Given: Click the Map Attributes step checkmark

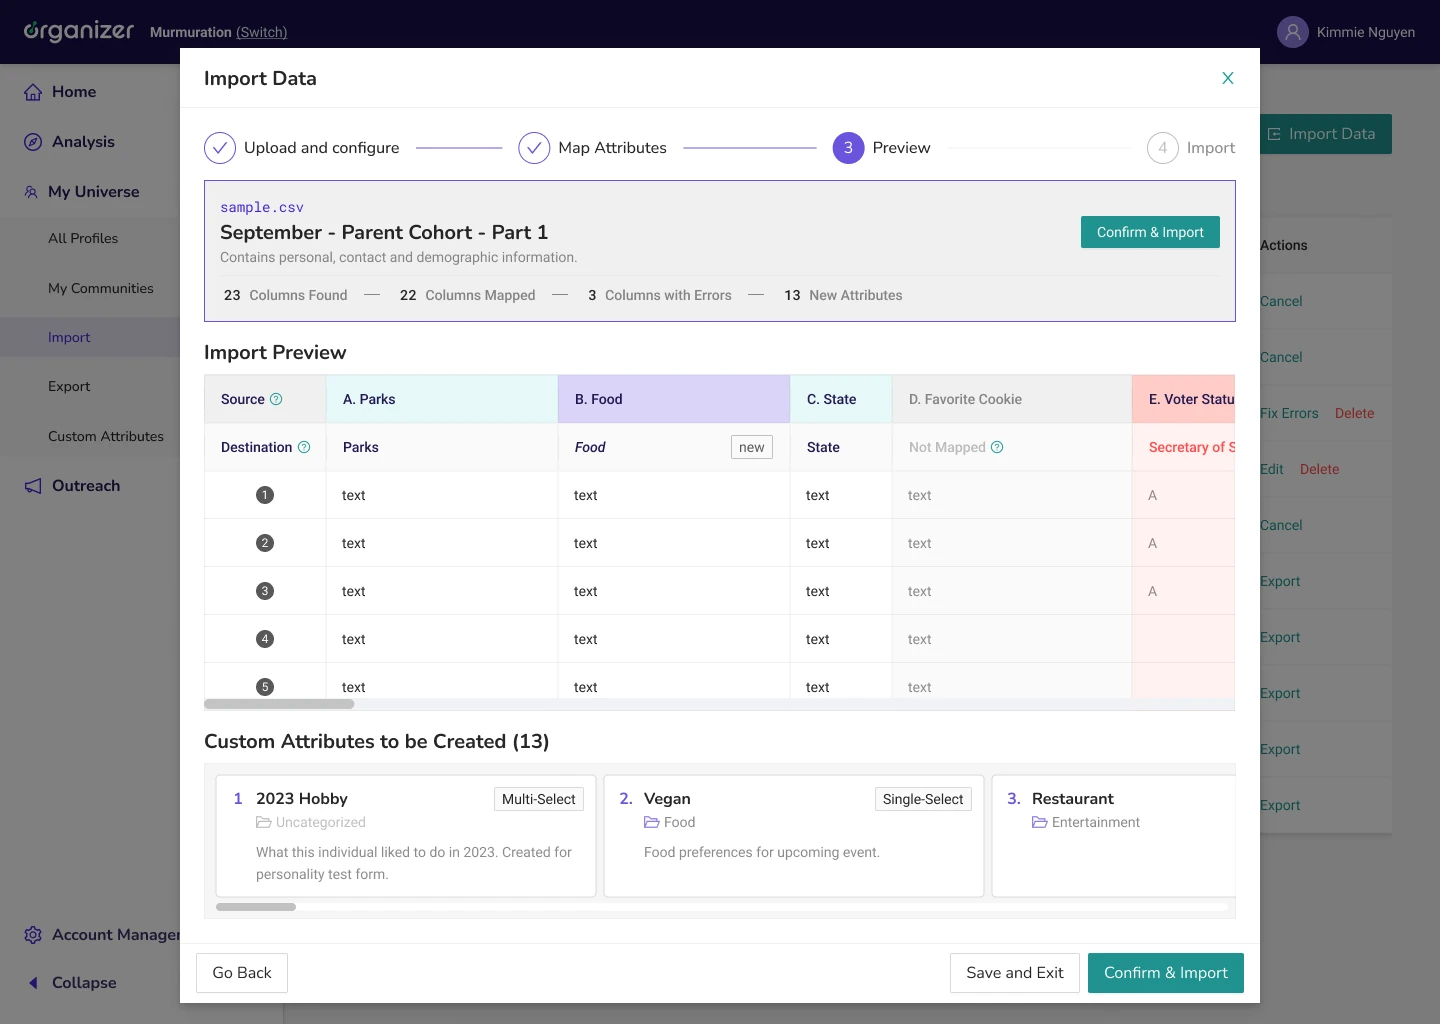Looking at the screenshot, I should (534, 148).
